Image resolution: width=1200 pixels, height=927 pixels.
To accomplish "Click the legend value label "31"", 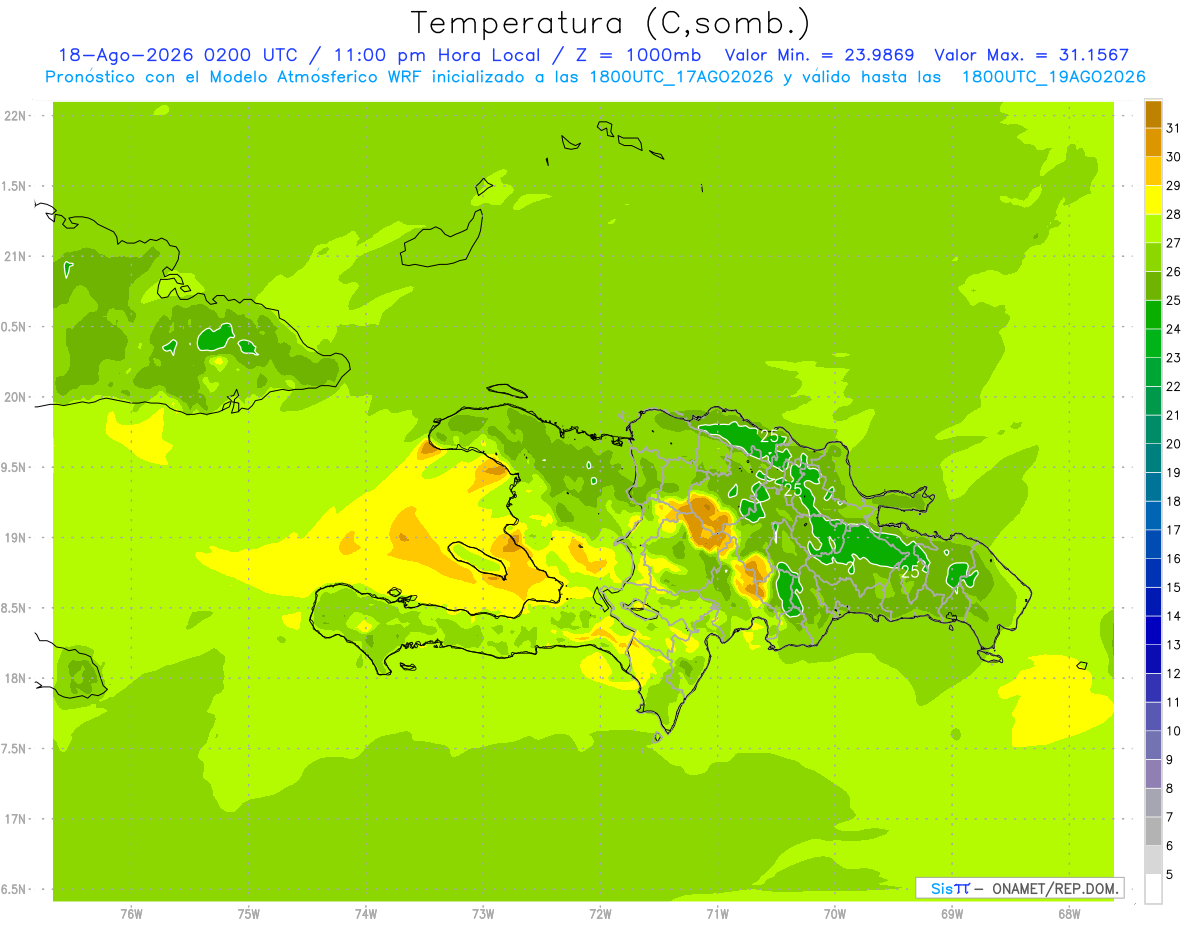I will (1173, 128).
